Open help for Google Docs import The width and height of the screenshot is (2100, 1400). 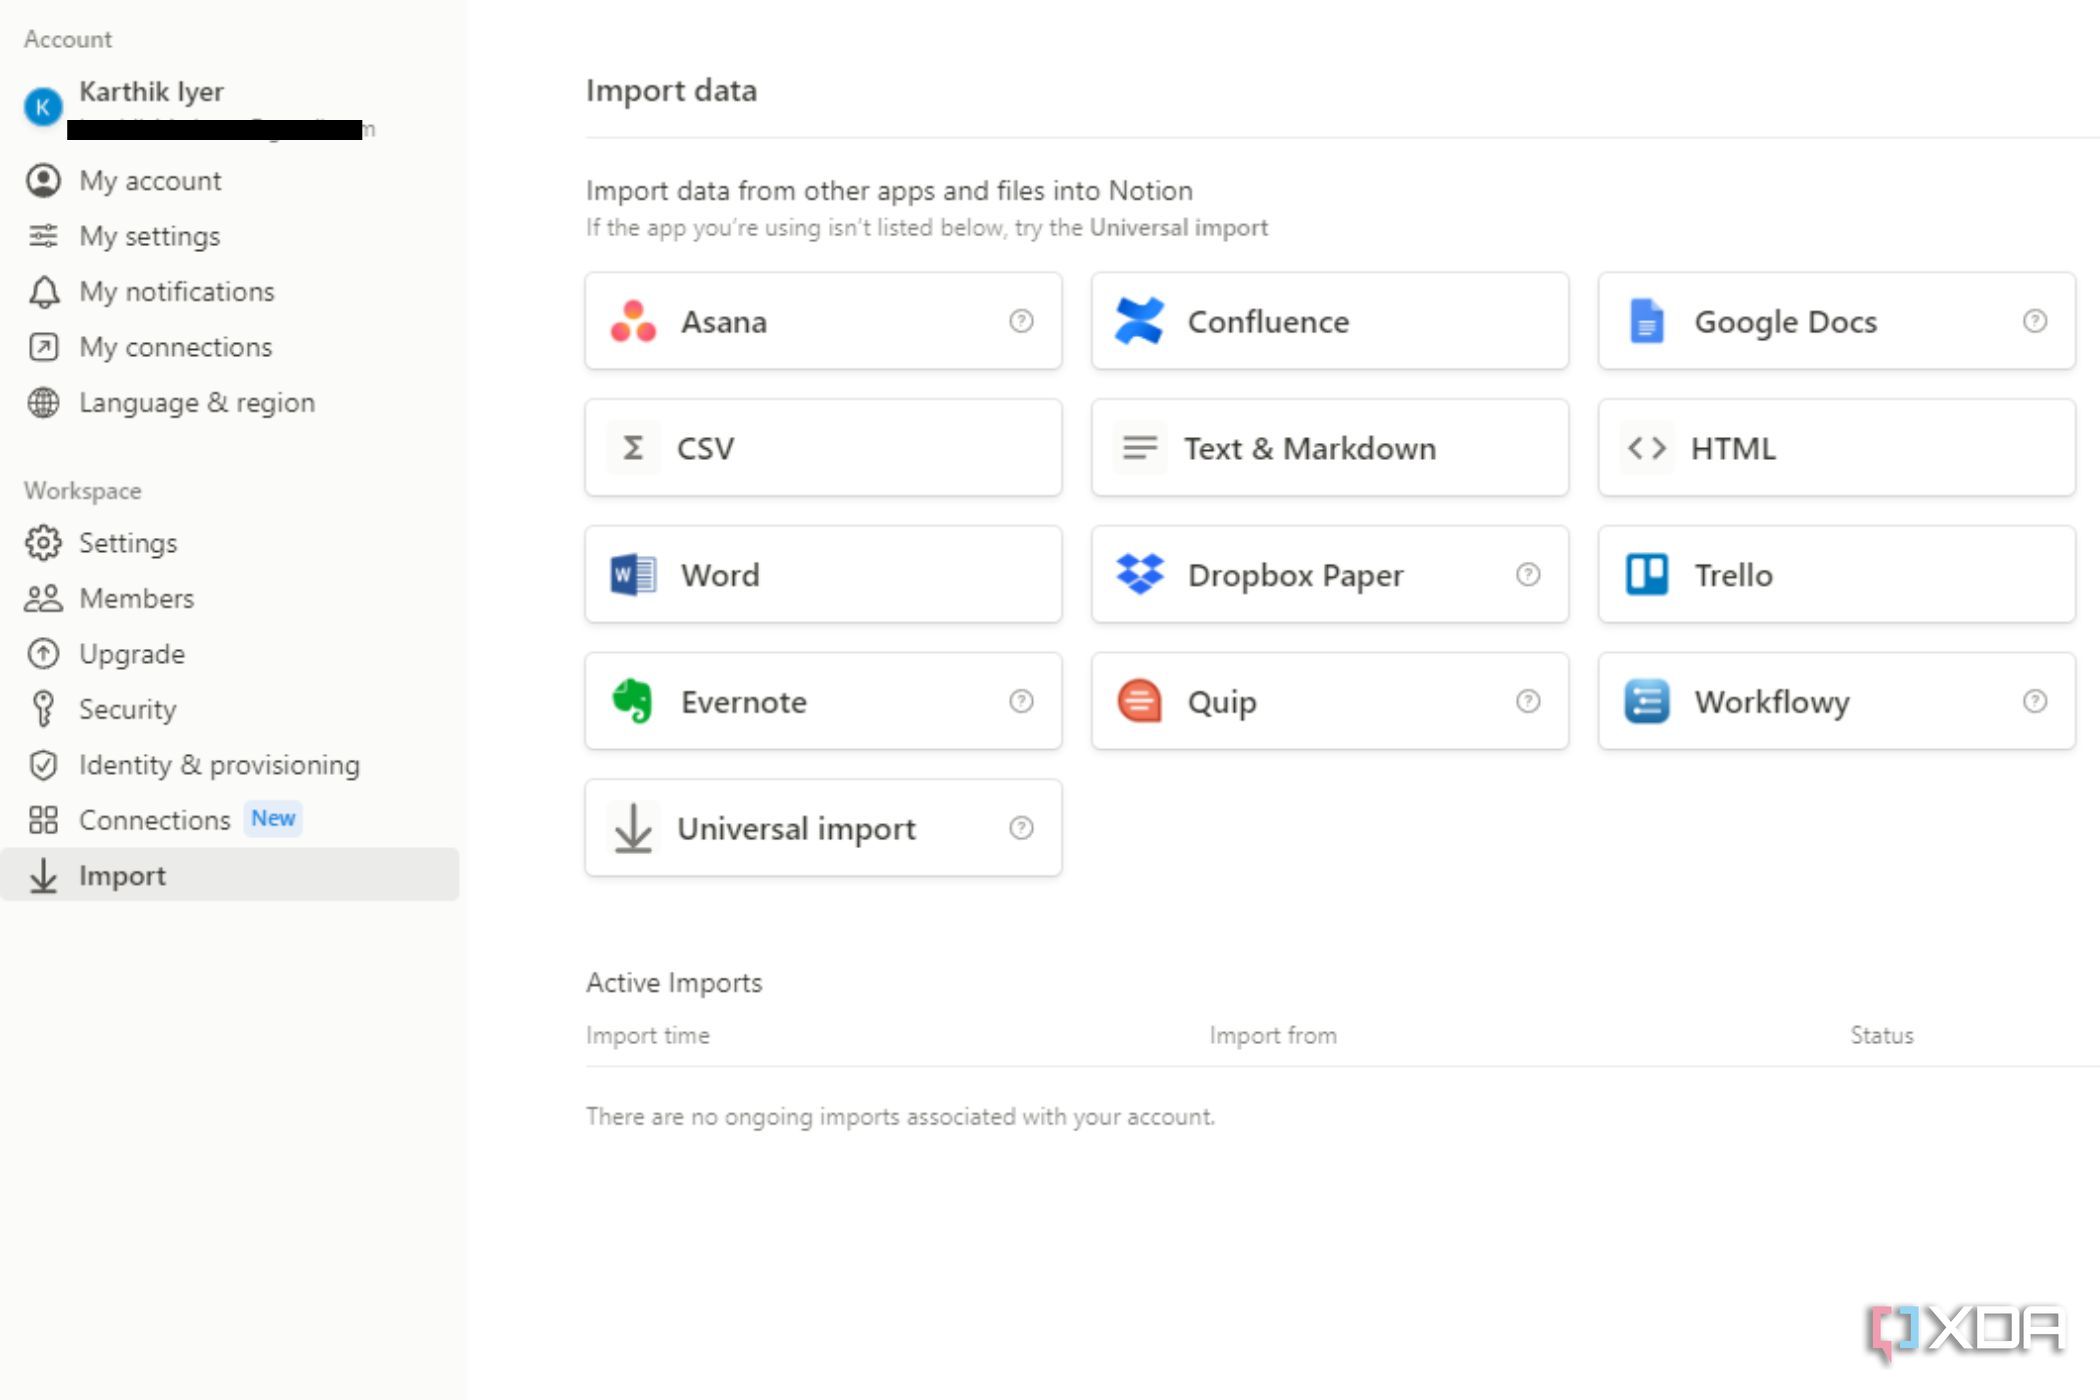pyautogui.click(x=2035, y=321)
